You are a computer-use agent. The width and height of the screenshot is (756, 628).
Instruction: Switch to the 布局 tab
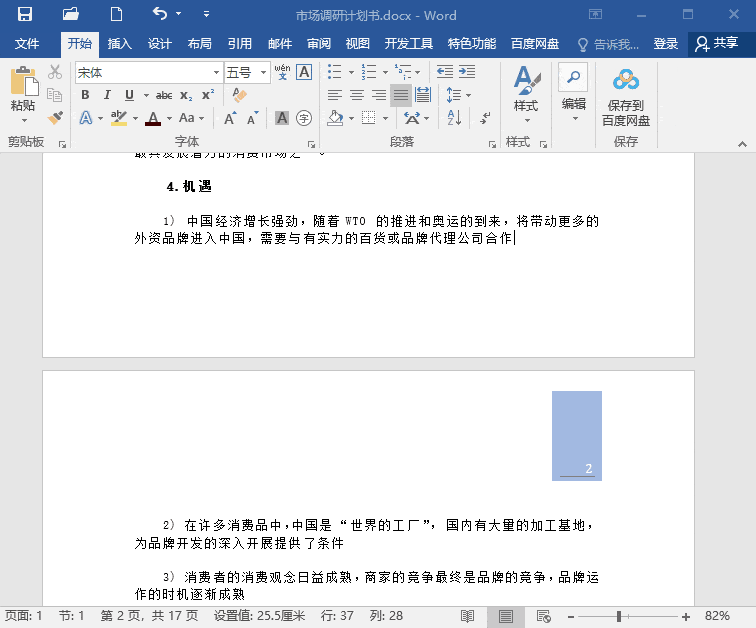click(200, 44)
